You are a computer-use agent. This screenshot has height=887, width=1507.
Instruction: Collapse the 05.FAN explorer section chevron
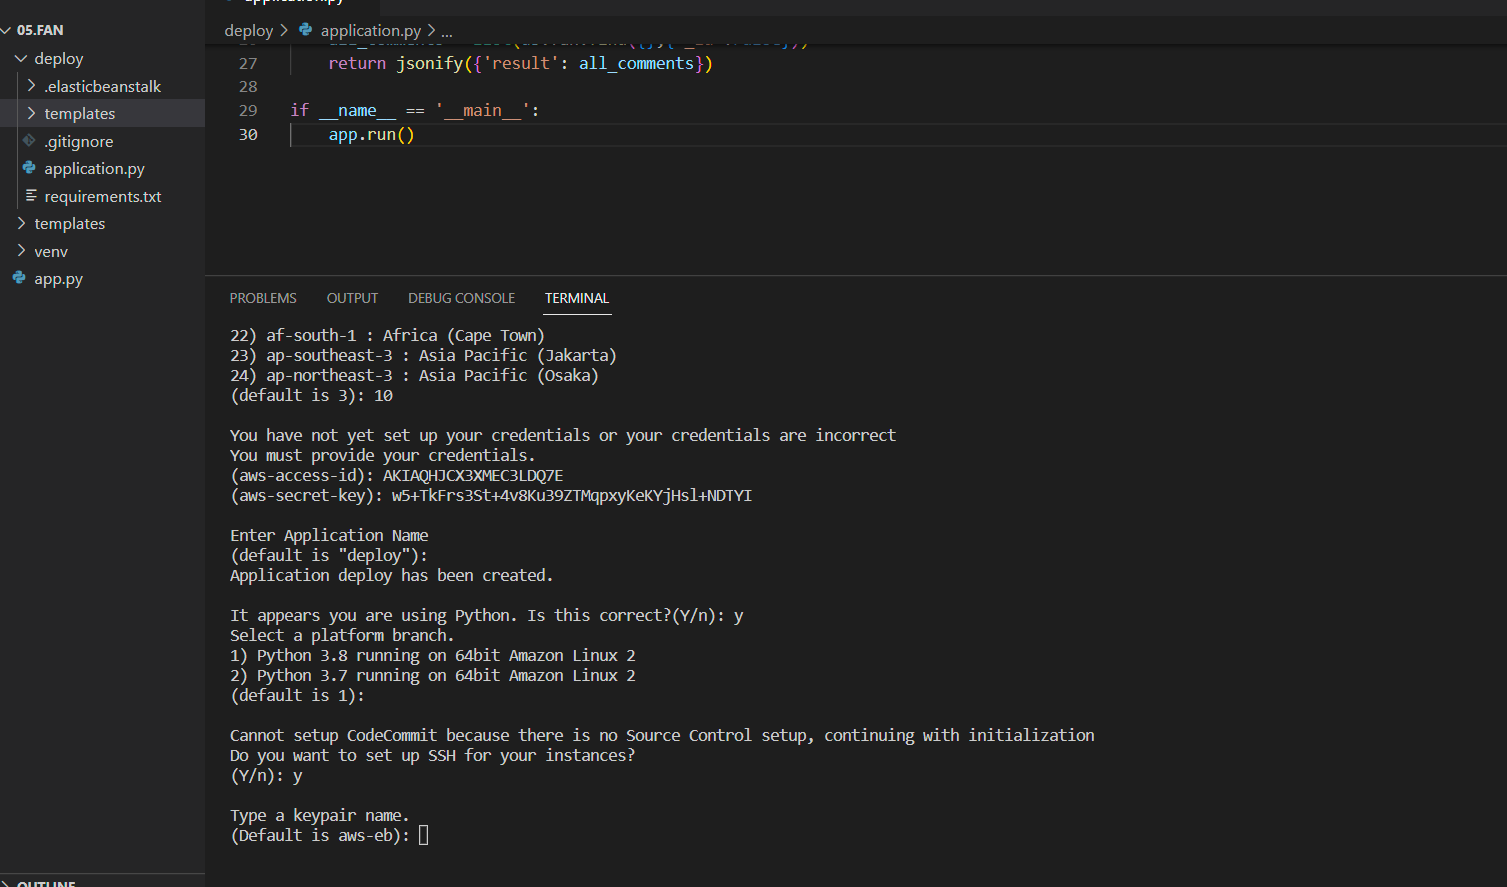(x=7, y=30)
